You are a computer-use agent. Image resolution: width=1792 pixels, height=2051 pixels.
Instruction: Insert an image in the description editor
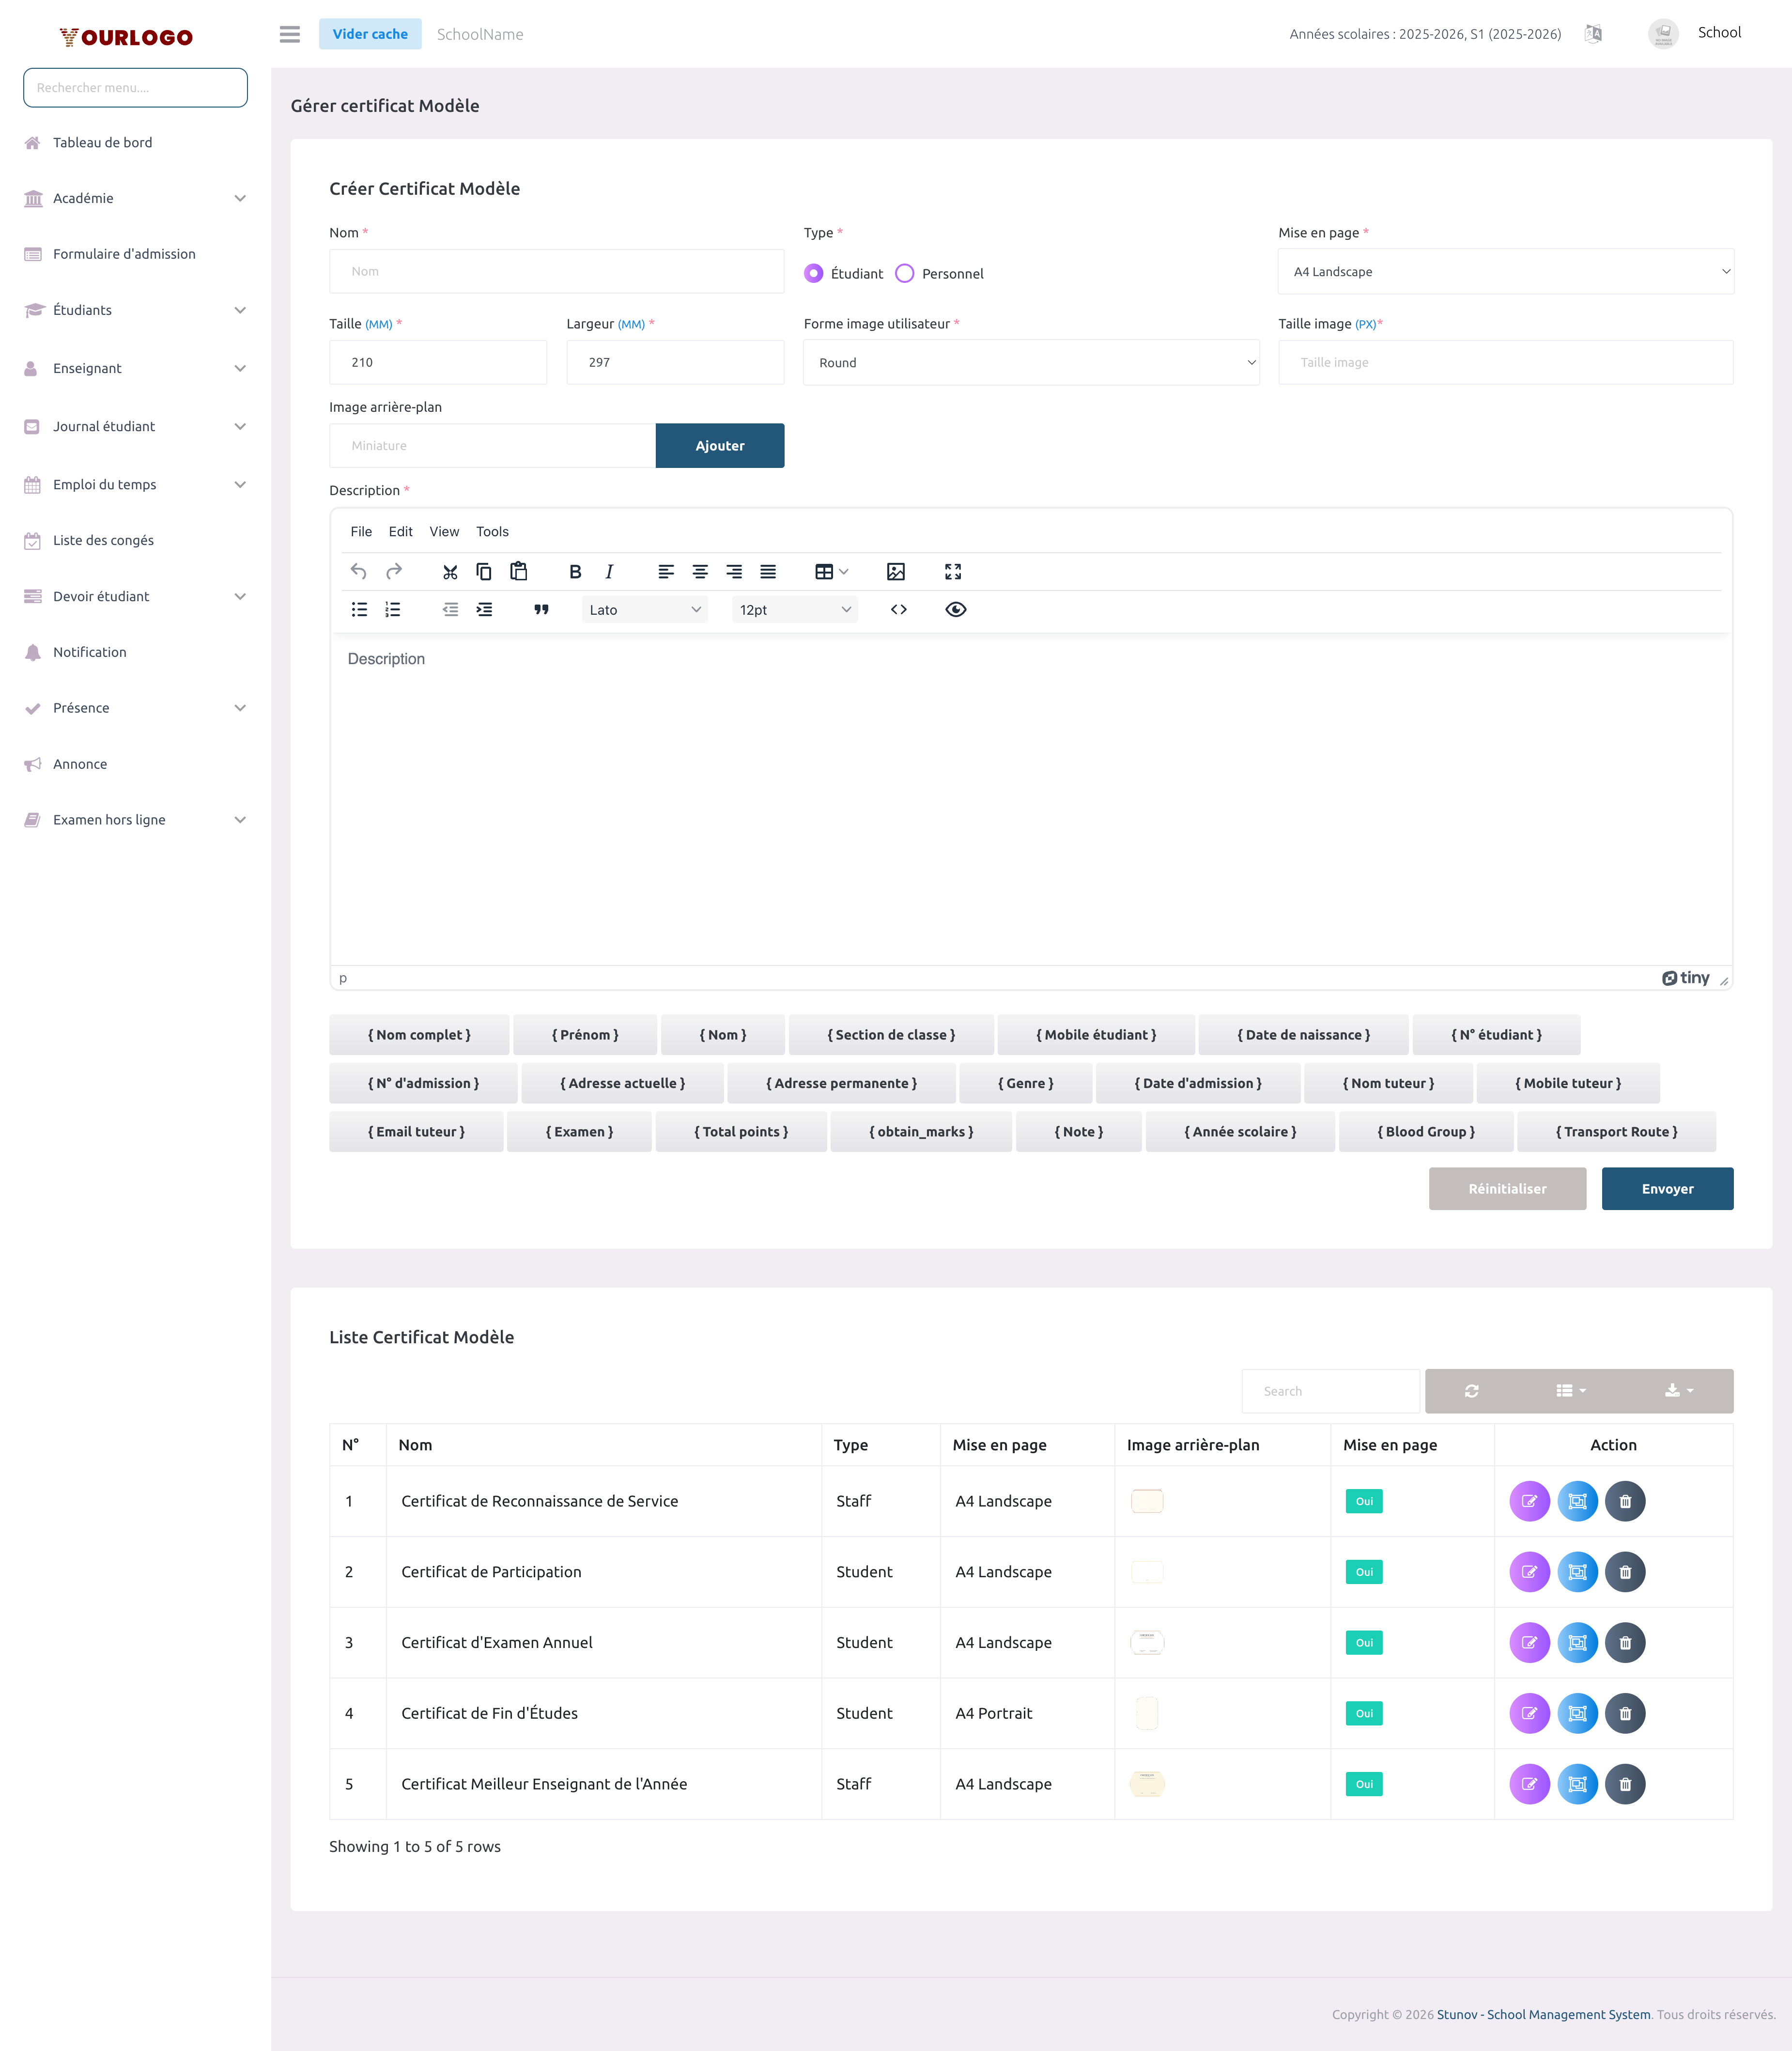[895, 571]
